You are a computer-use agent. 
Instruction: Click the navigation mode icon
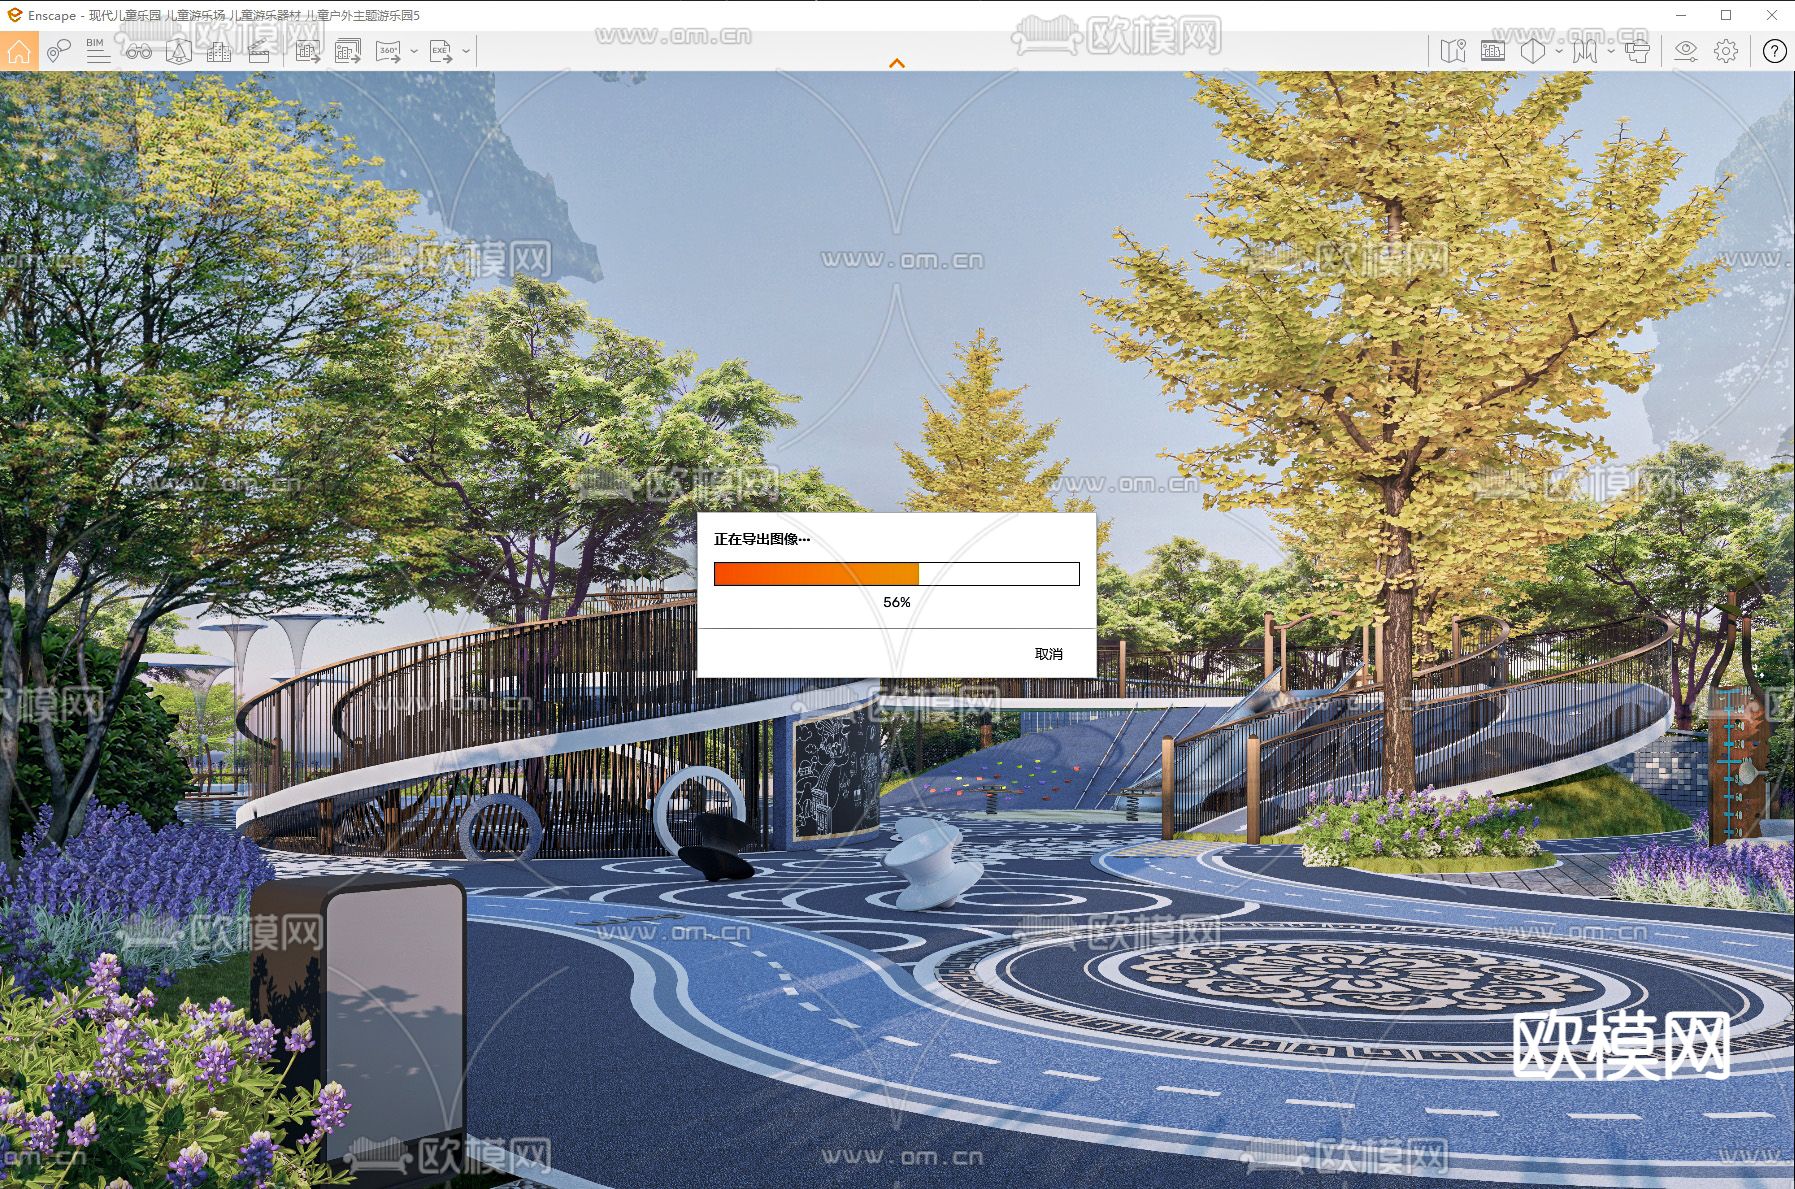[x=1584, y=51]
